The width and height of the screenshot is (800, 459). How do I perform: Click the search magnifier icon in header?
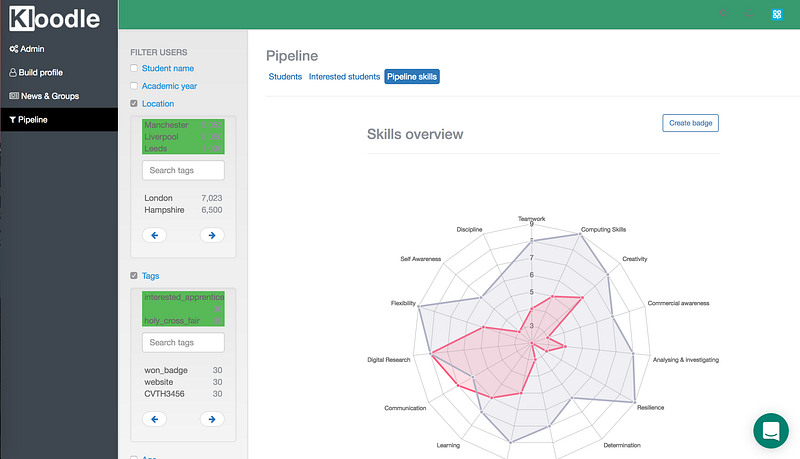point(725,14)
